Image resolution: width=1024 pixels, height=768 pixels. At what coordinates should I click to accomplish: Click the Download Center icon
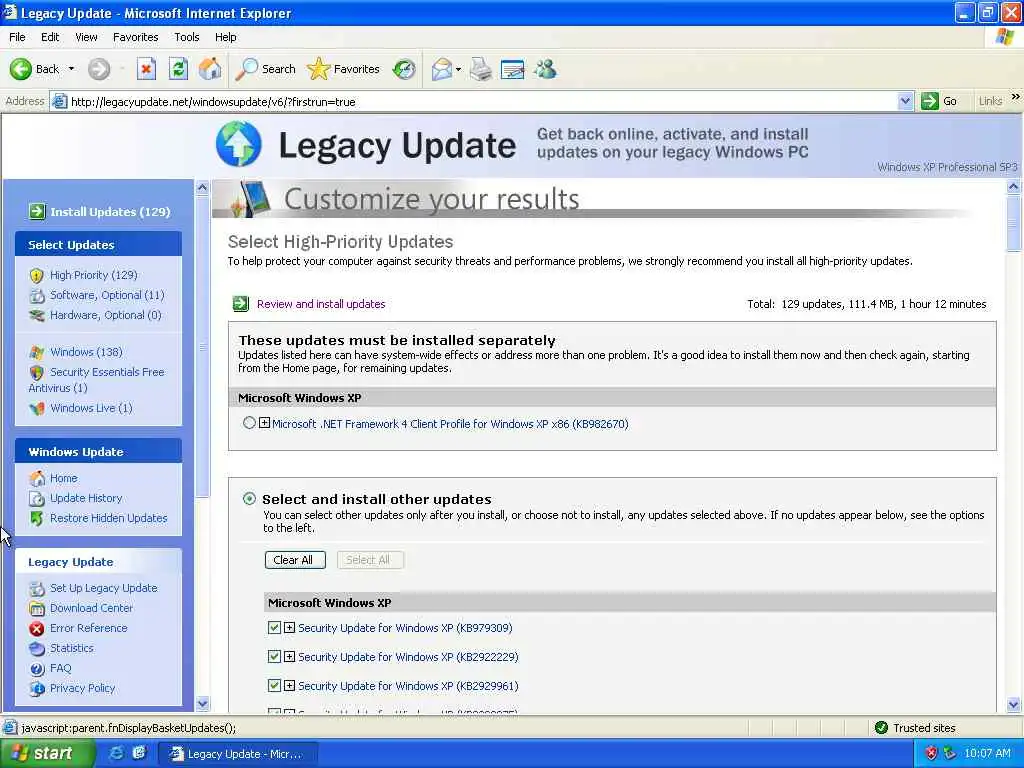tap(37, 608)
